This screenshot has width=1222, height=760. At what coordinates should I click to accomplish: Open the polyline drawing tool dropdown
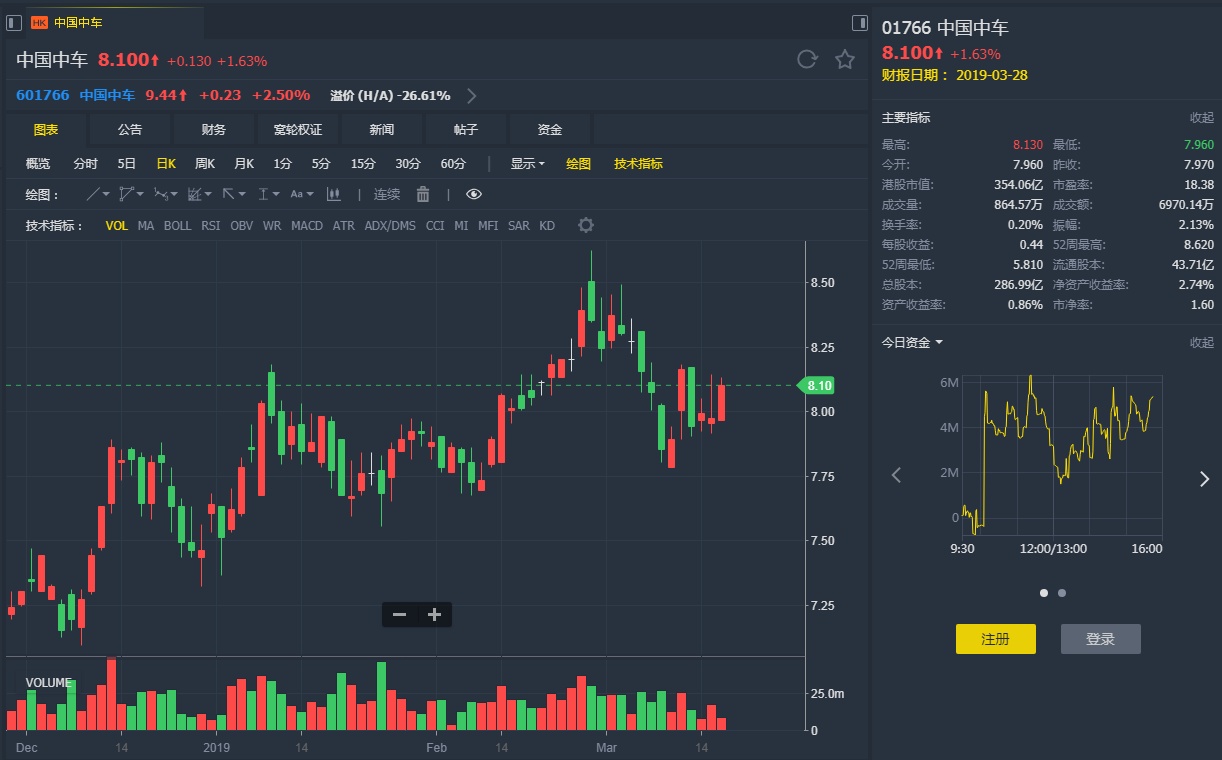[x=131, y=194]
